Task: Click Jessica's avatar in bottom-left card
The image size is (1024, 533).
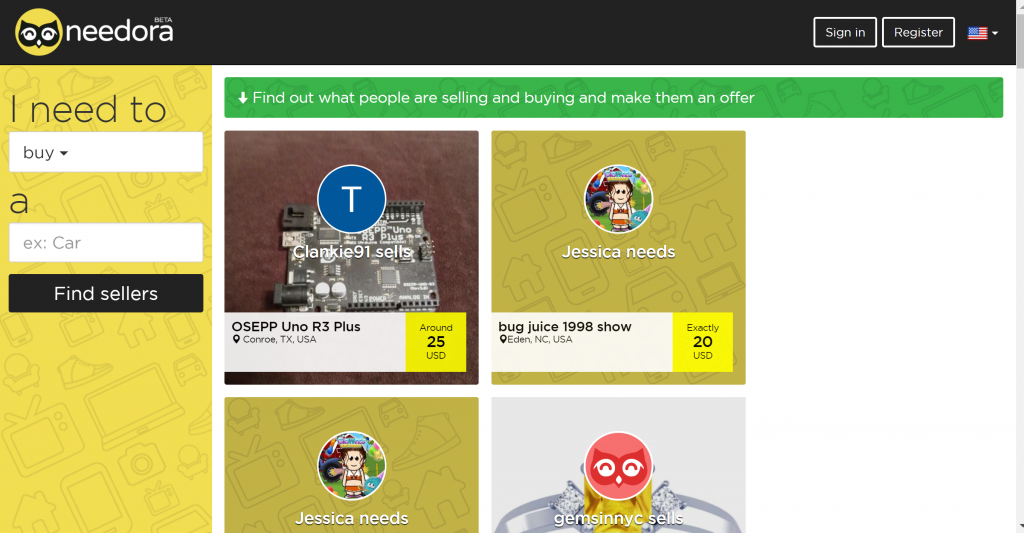Action: click(351, 466)
